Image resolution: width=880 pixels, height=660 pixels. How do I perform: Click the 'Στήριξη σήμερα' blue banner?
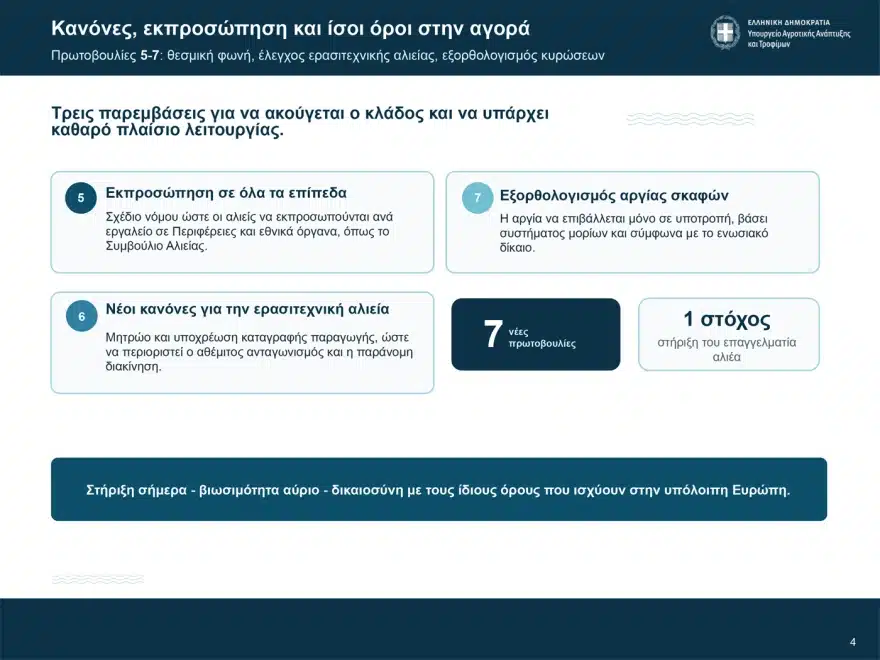[x=439, y=489]
